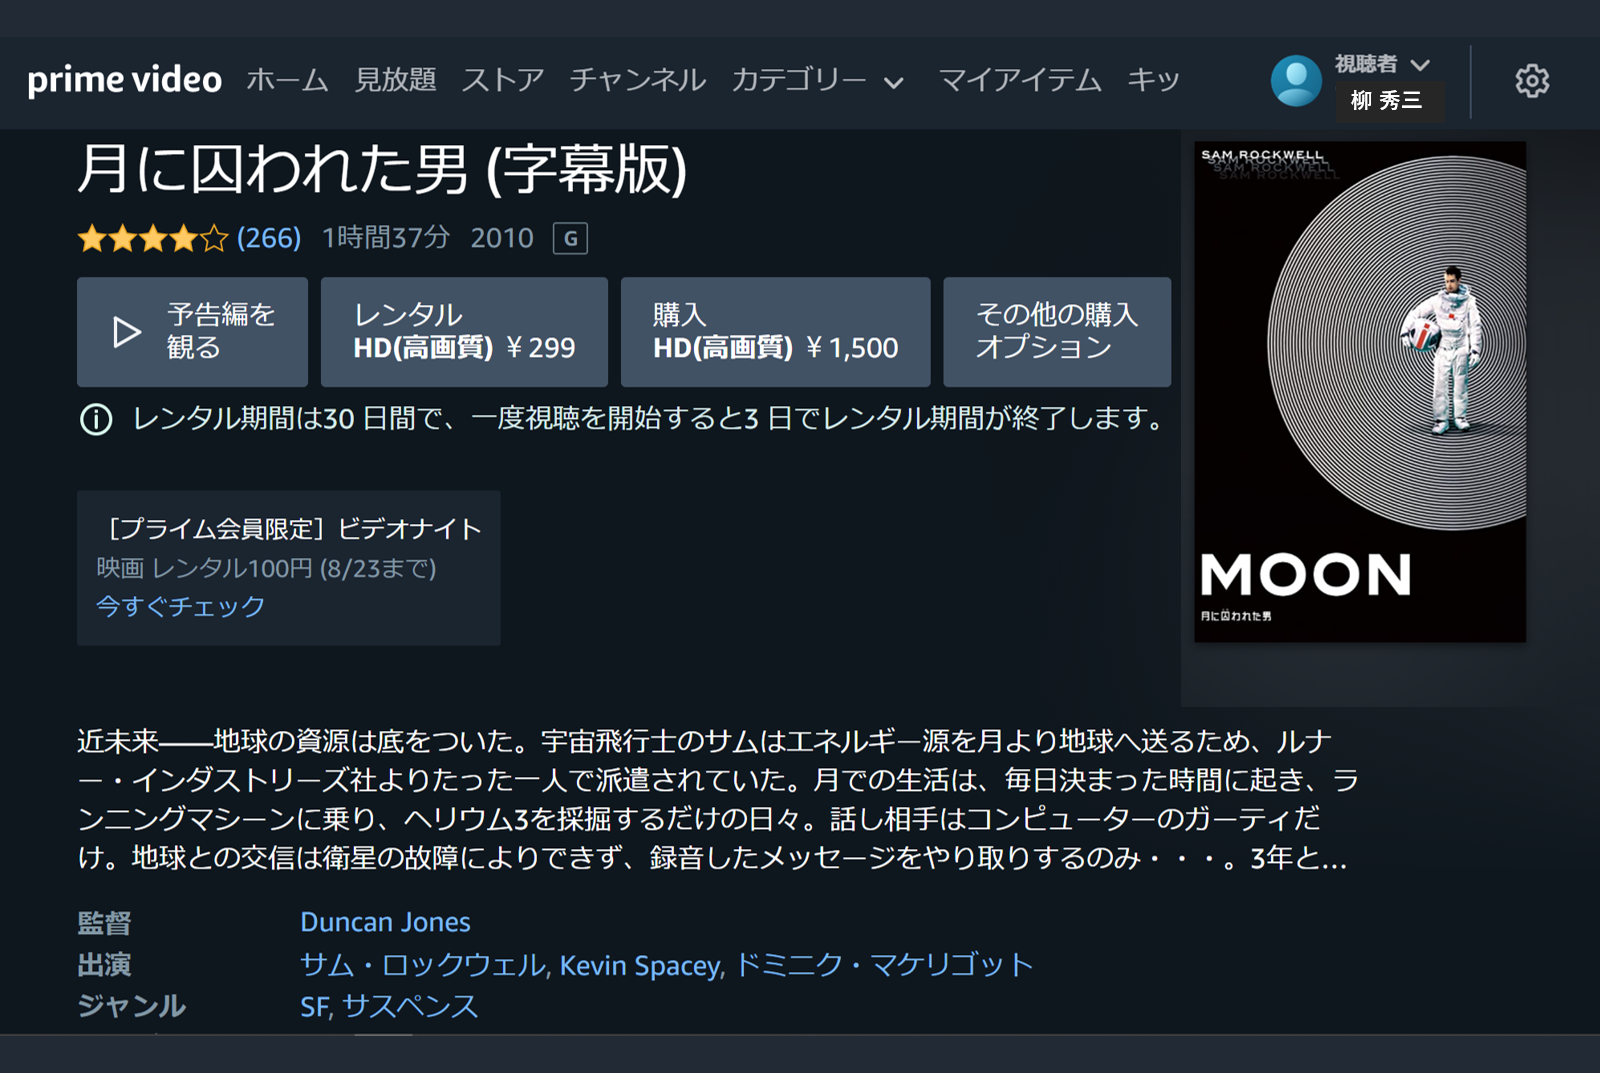The image size is (1600, 1073).
Task: Click the prime video logo
Action: click(x=124, y=80)
